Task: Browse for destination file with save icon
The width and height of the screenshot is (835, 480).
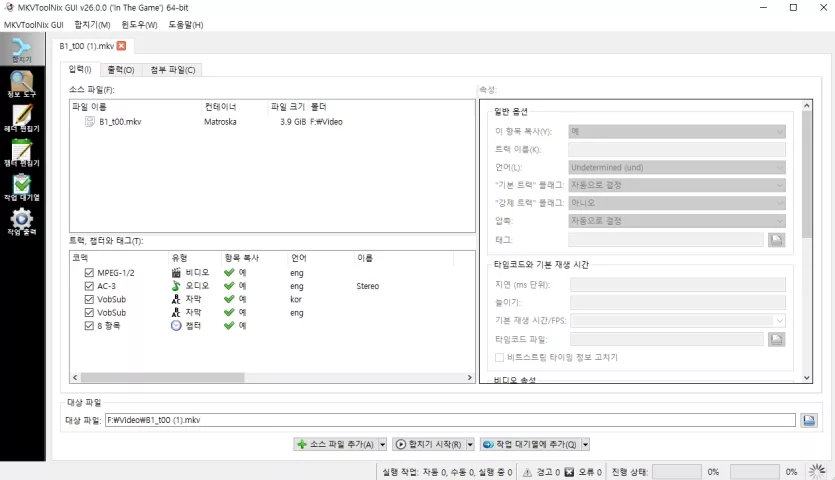Action: [x=809, y=420]
